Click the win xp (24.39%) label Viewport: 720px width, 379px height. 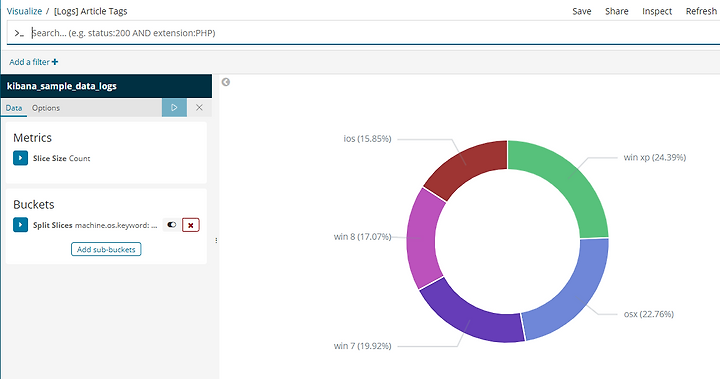654,157
